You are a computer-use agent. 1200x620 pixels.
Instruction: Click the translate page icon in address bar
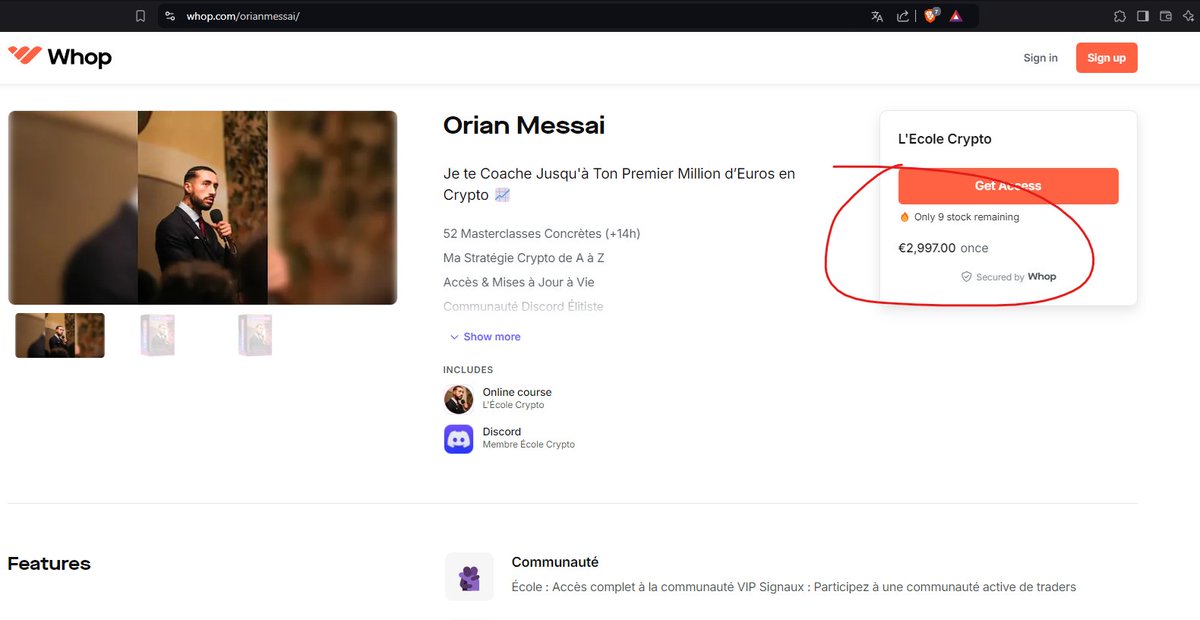tap(877, 16)
